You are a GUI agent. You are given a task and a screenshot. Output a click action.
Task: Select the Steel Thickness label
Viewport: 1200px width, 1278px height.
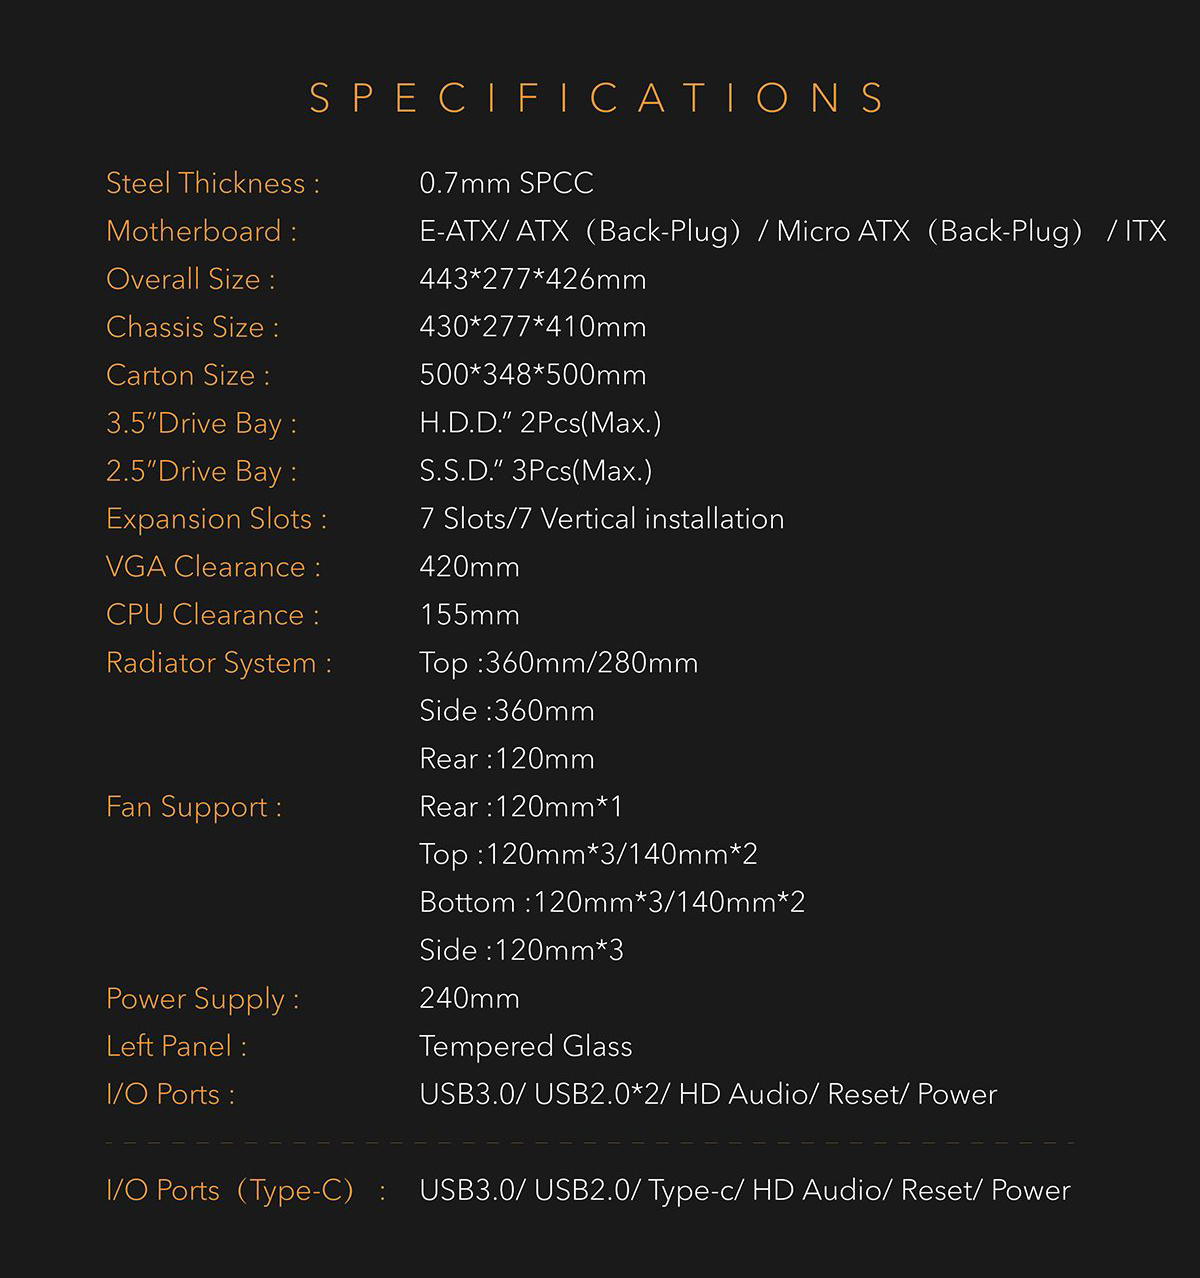point(213,183)
